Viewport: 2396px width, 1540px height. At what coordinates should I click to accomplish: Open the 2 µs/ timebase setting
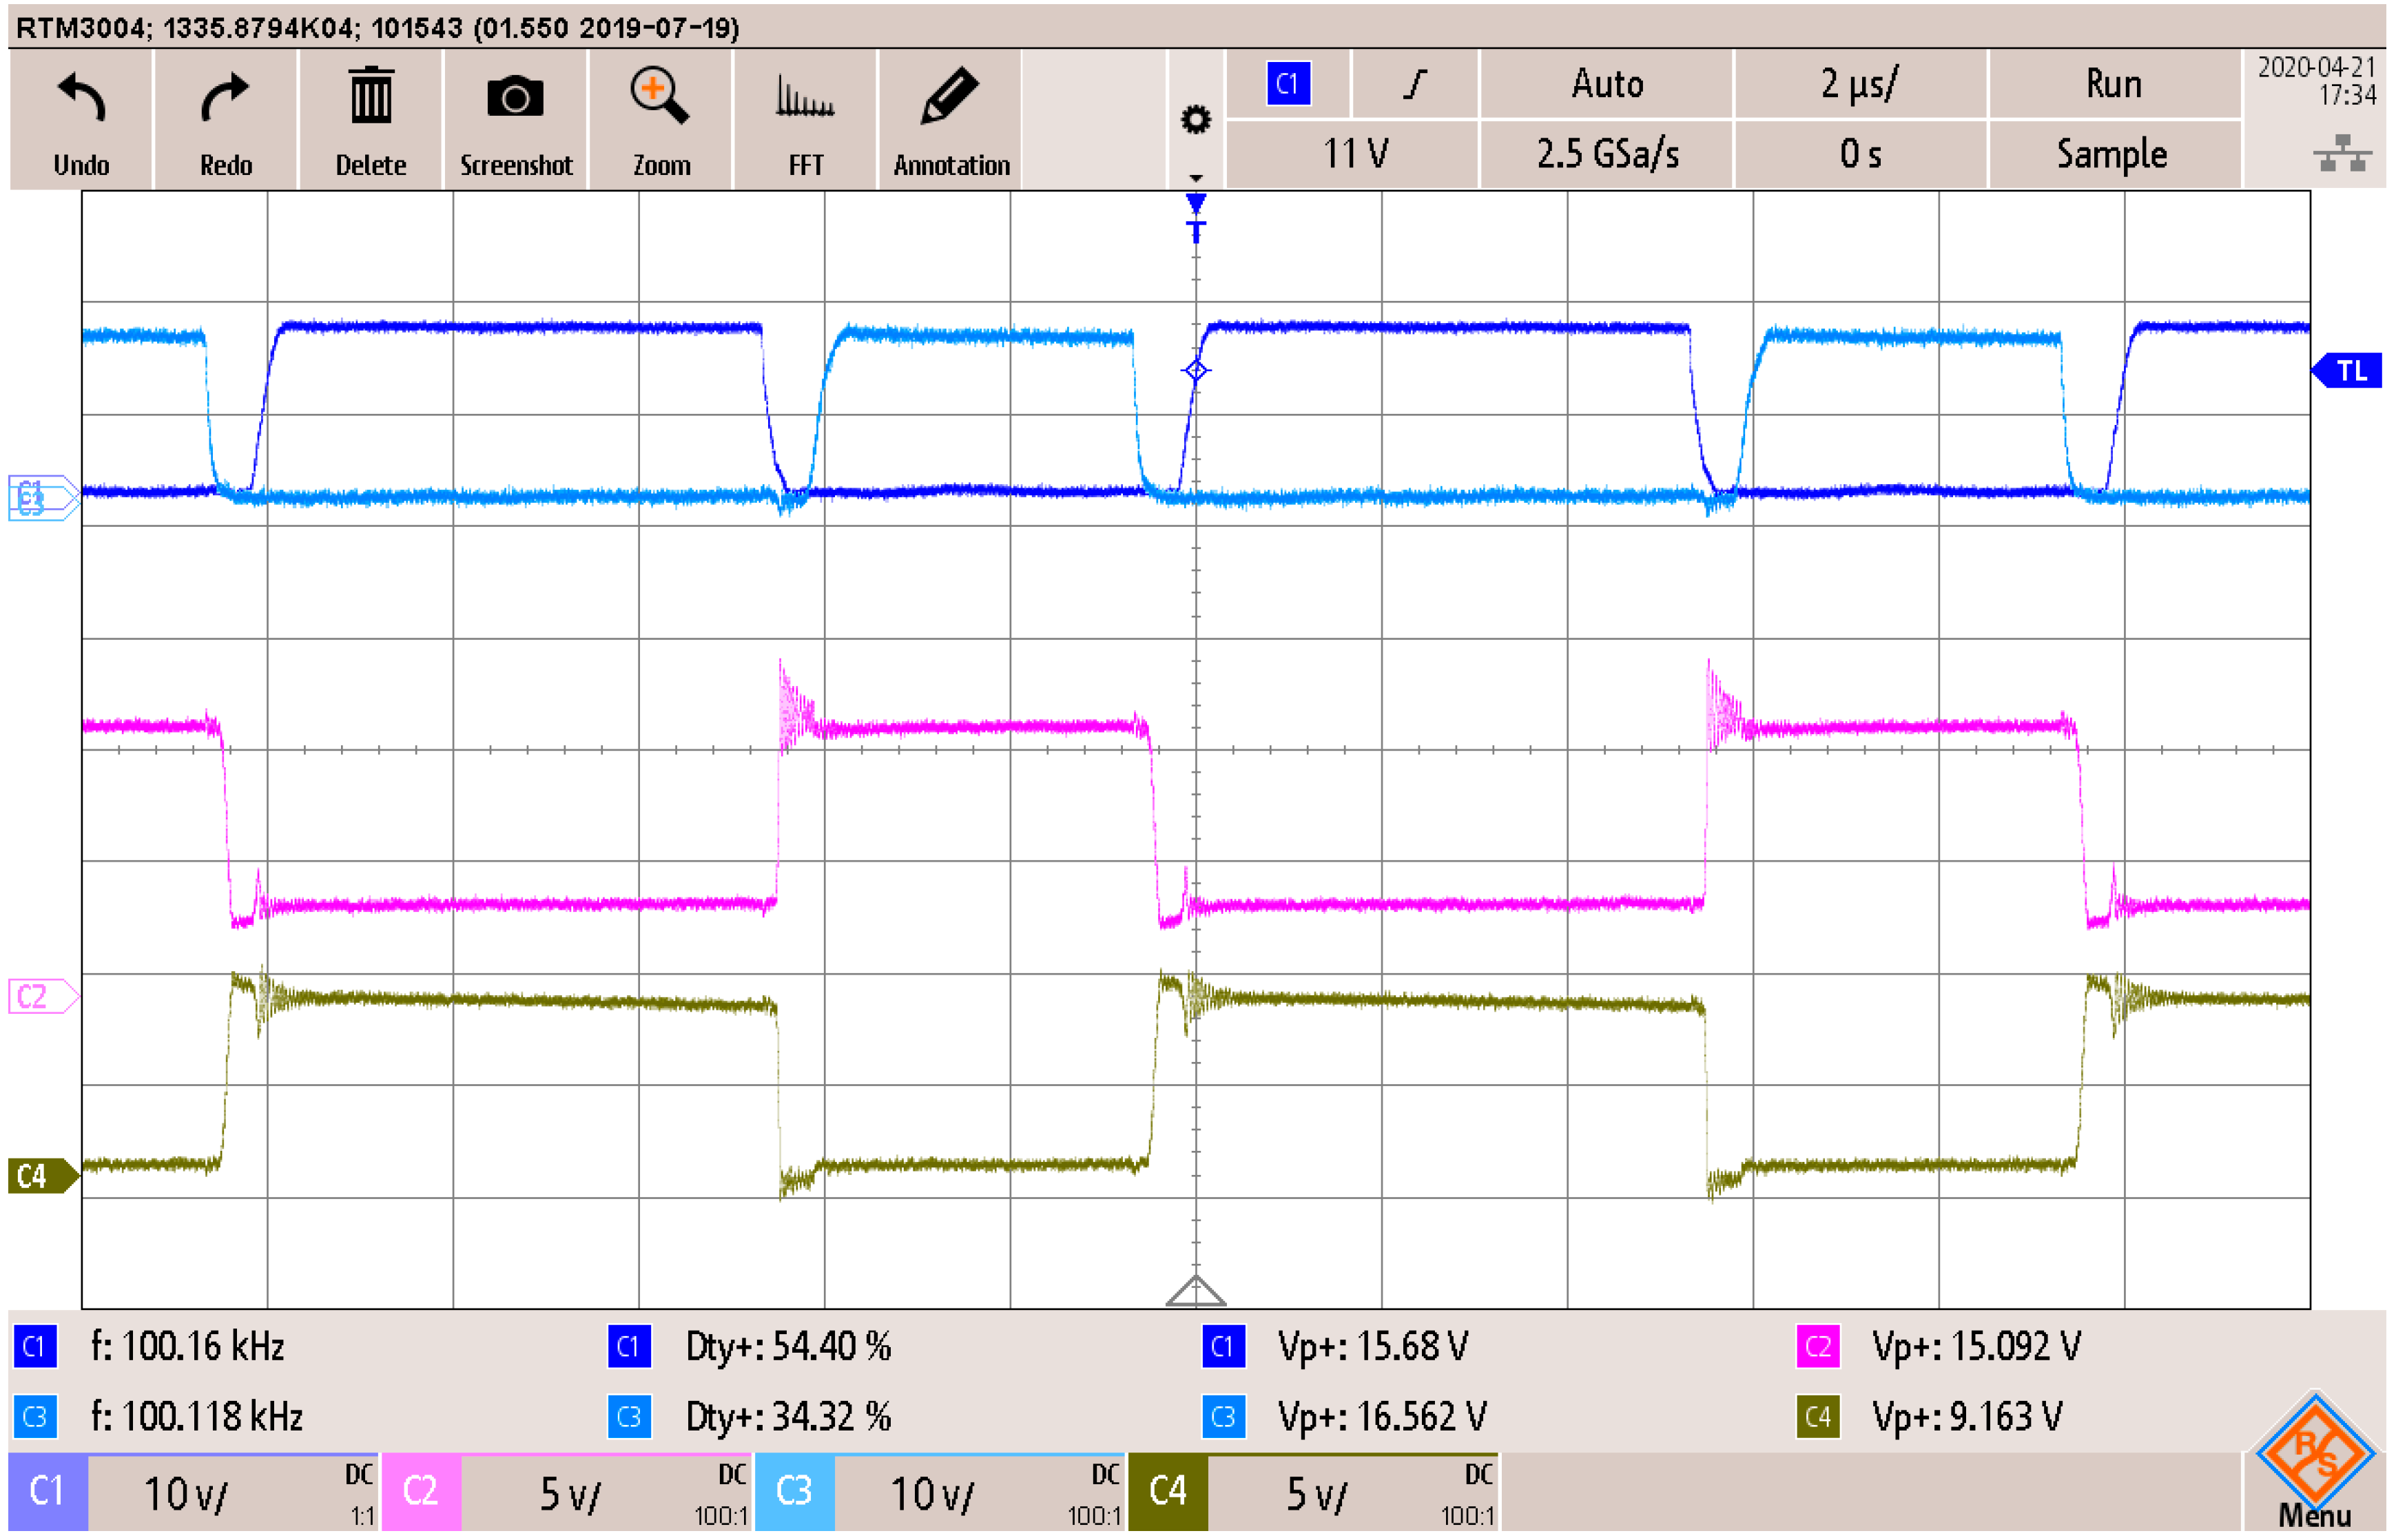tap(1859, 84)
